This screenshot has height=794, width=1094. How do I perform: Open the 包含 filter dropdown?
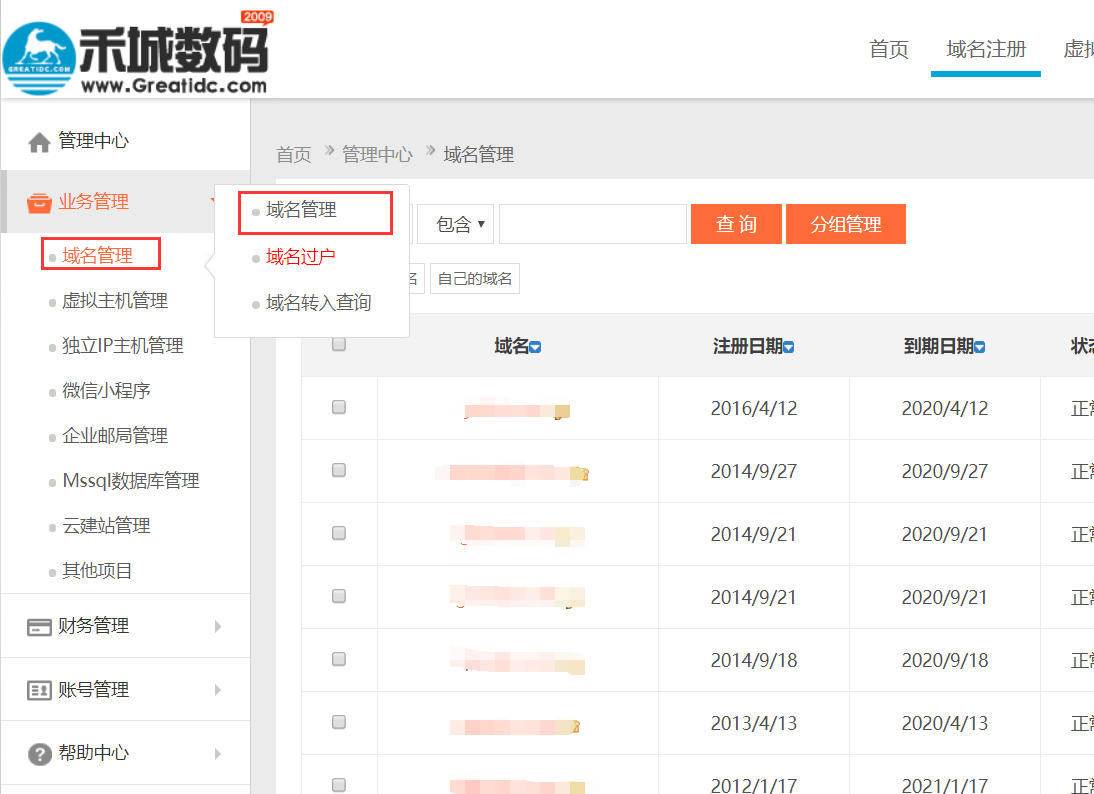click(456, 224)
